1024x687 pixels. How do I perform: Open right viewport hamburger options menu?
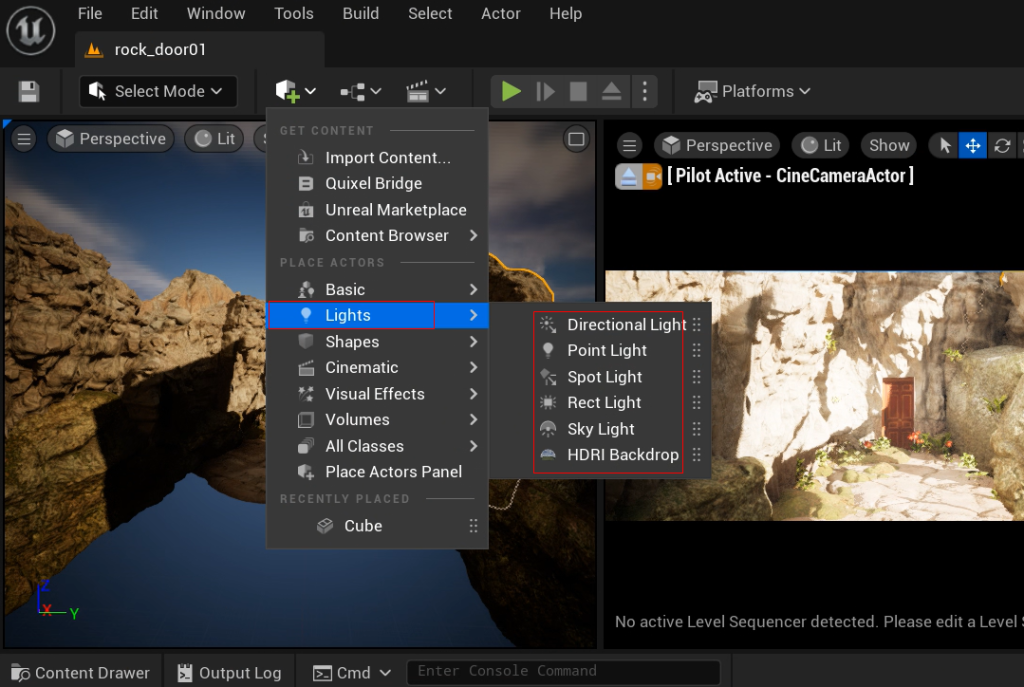630,146
